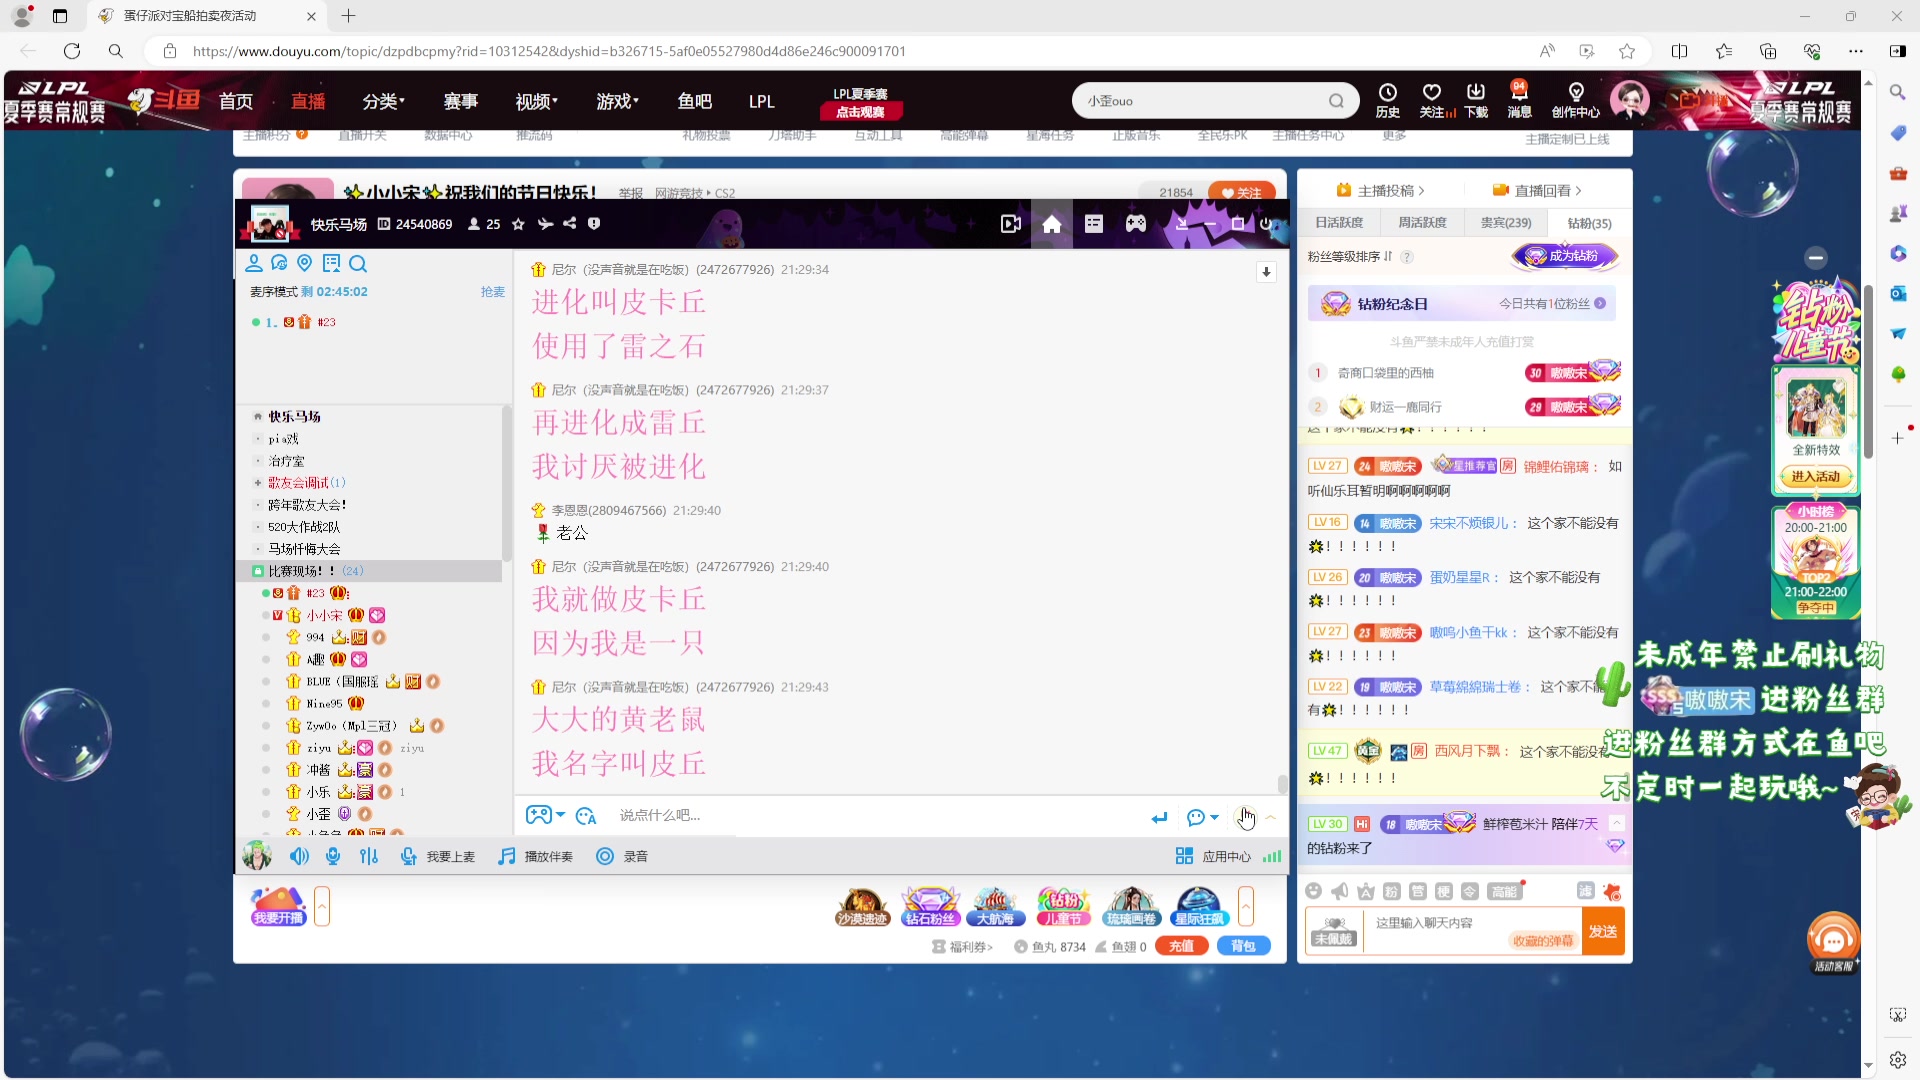Screen dimensions: 1920x1080
Task: Click the orange 发送 send button
Action: pos(1602,931)
